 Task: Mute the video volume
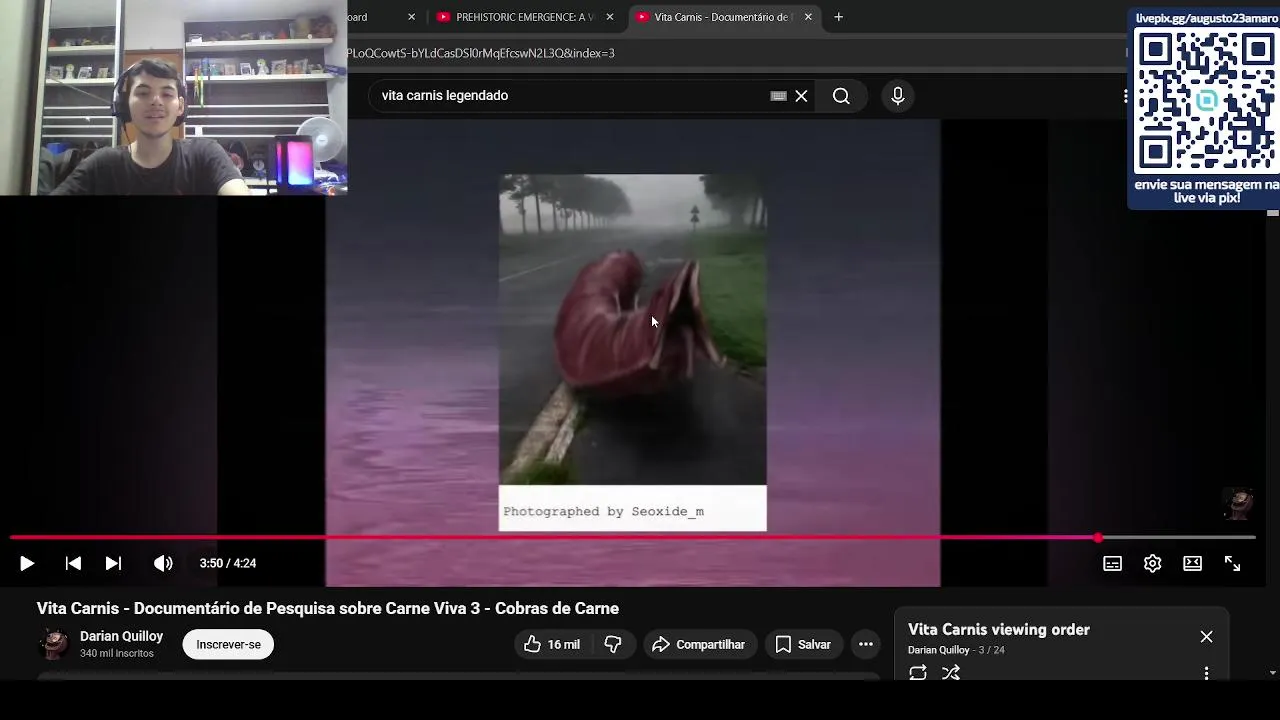[x=163, y=564]
